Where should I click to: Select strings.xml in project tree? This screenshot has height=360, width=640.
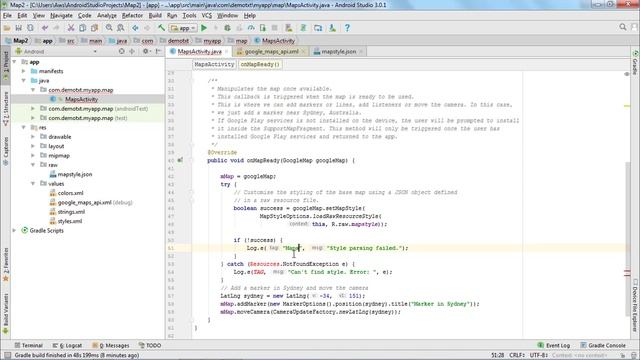(71, 212)
